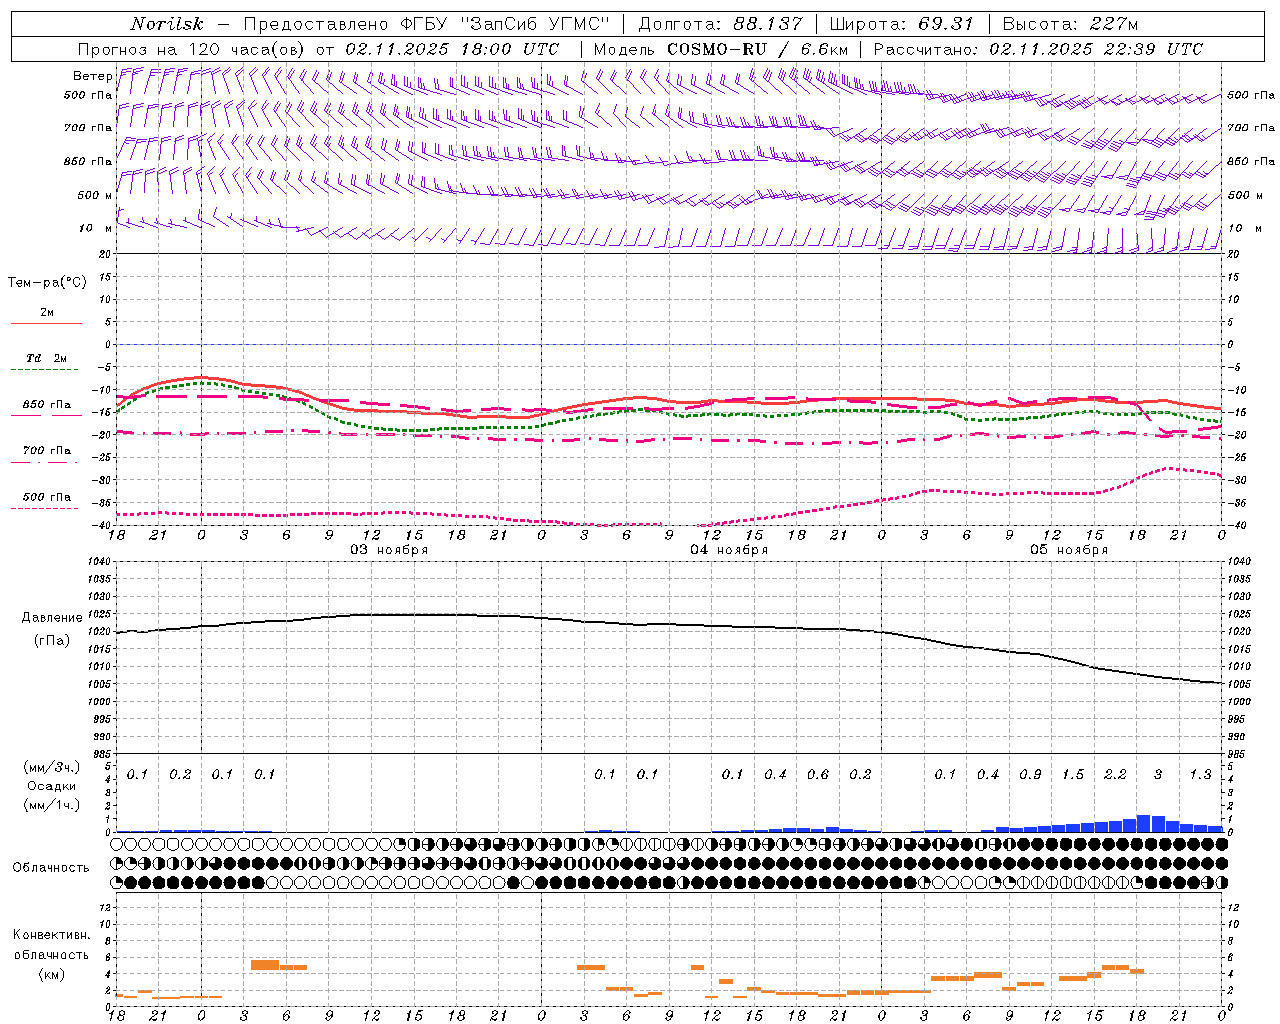This screenshot has height=1024, width=1280.
Task: Click "Прогноз на 120 часа(ов)" forecast text
Action: 192,49
